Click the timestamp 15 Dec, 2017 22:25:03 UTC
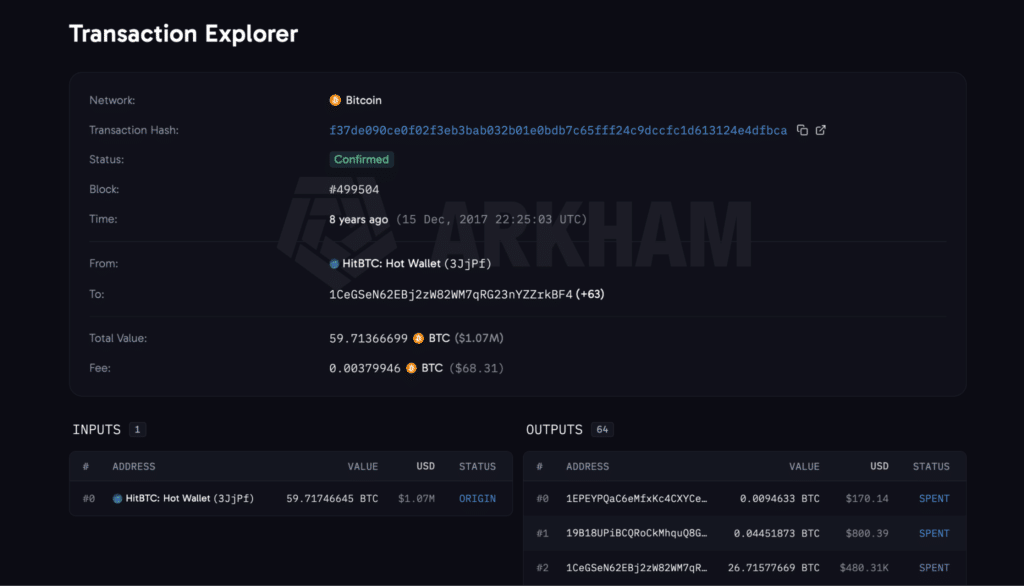Screen dimensions: 1024x586 tap(492, 220)
